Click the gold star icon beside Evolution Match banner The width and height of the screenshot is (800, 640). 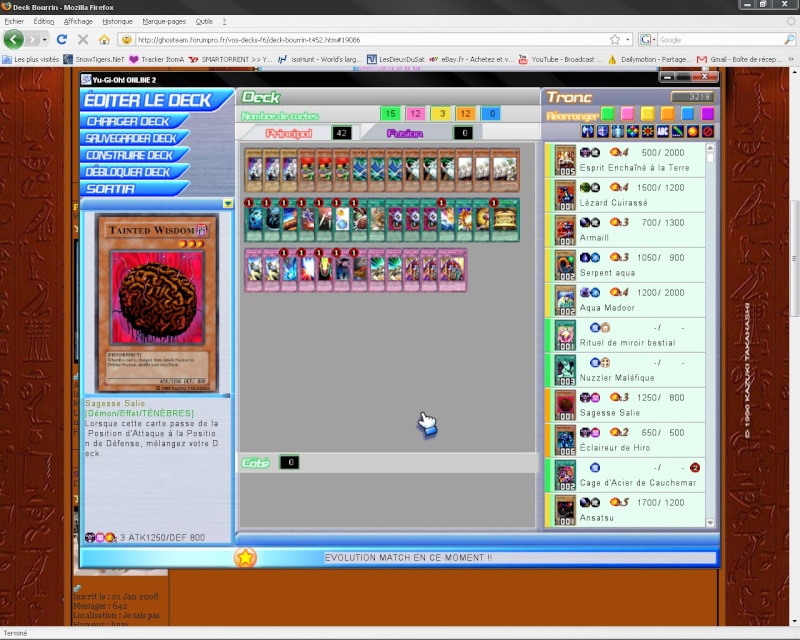(x=245, y=557)
